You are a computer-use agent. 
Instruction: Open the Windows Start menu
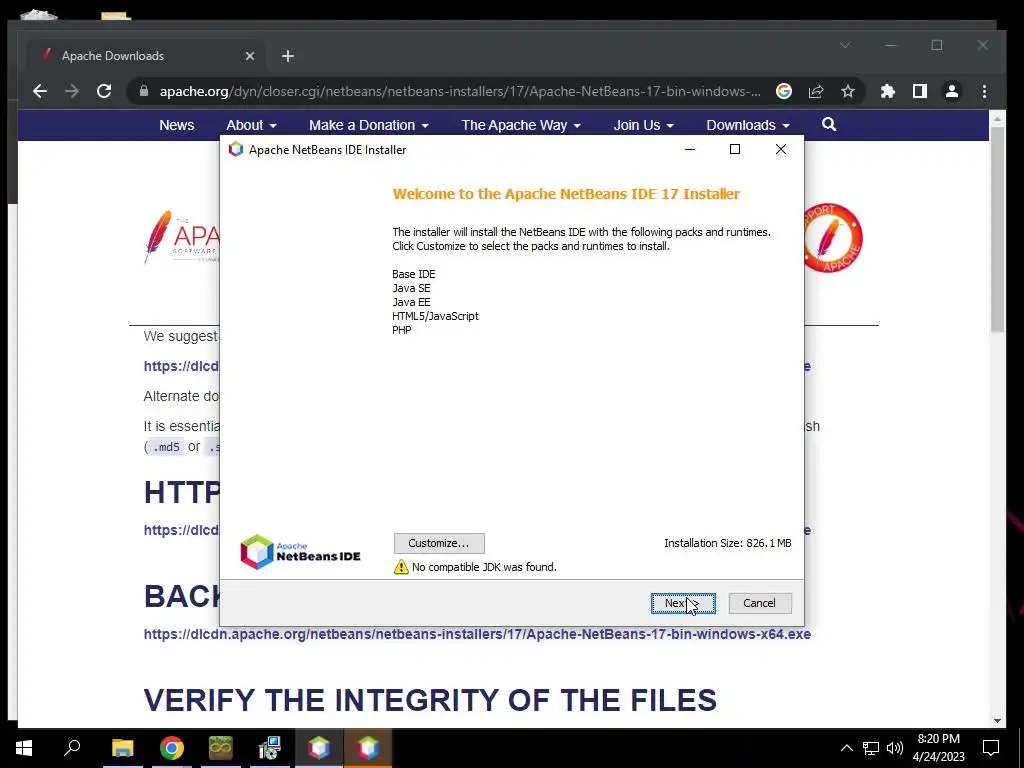point(24,748)
